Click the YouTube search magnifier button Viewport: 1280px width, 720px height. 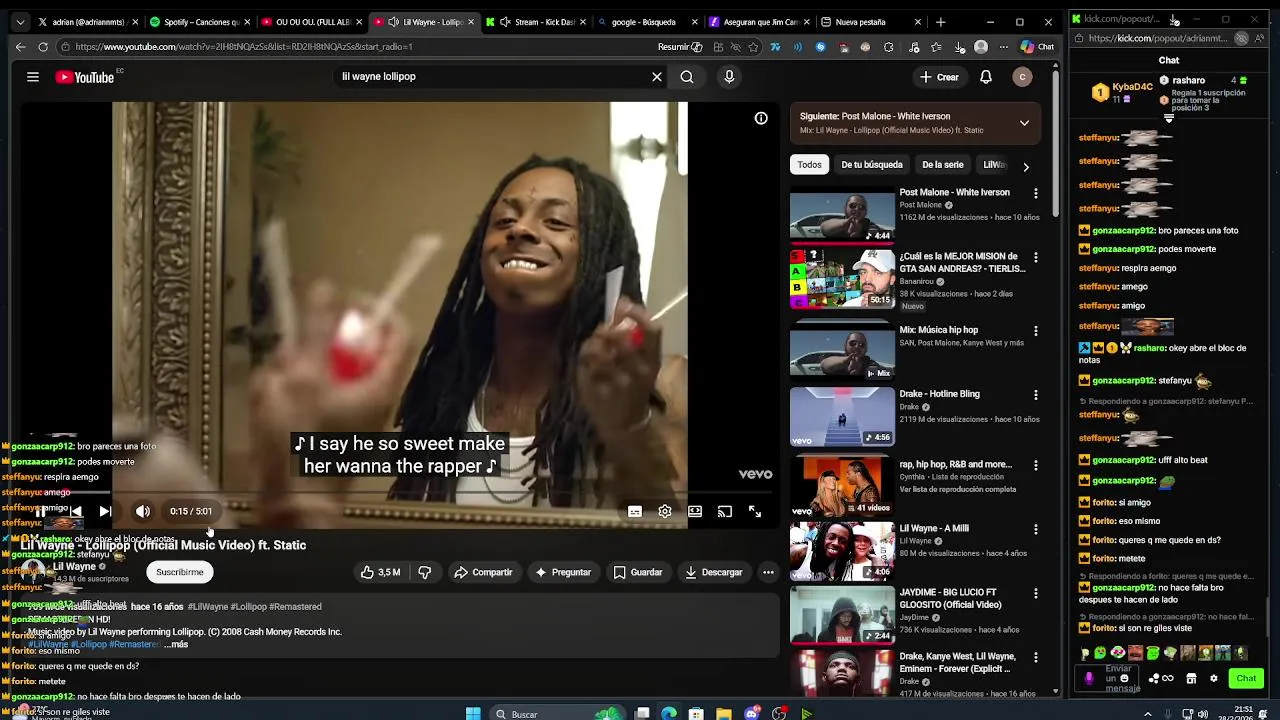point(687,77)
